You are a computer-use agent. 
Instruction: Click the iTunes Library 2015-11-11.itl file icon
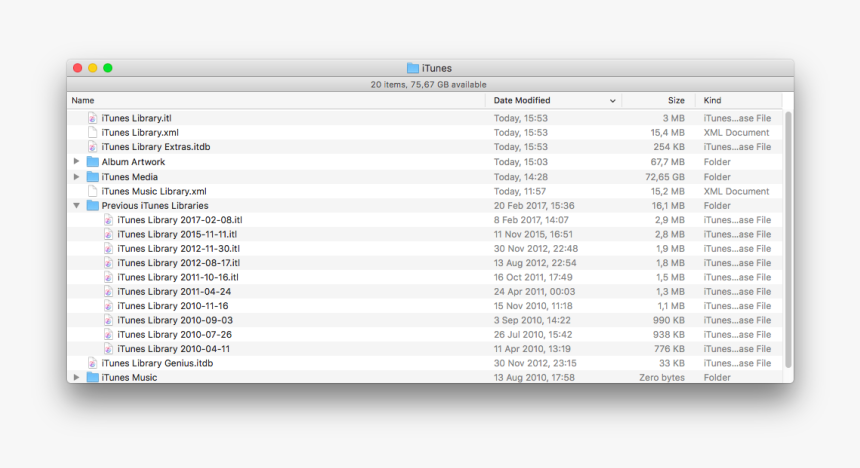(x=109, y=234)
